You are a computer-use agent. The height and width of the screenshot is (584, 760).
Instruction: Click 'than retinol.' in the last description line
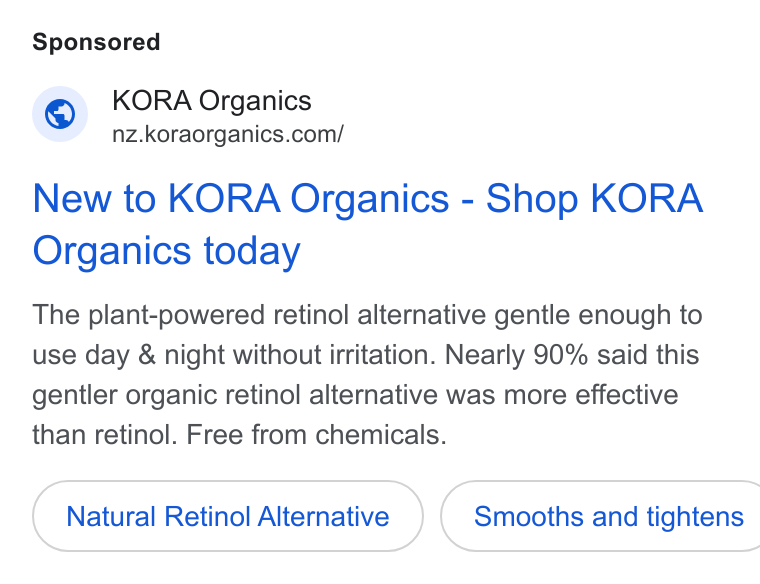click(x=105, y=434)
